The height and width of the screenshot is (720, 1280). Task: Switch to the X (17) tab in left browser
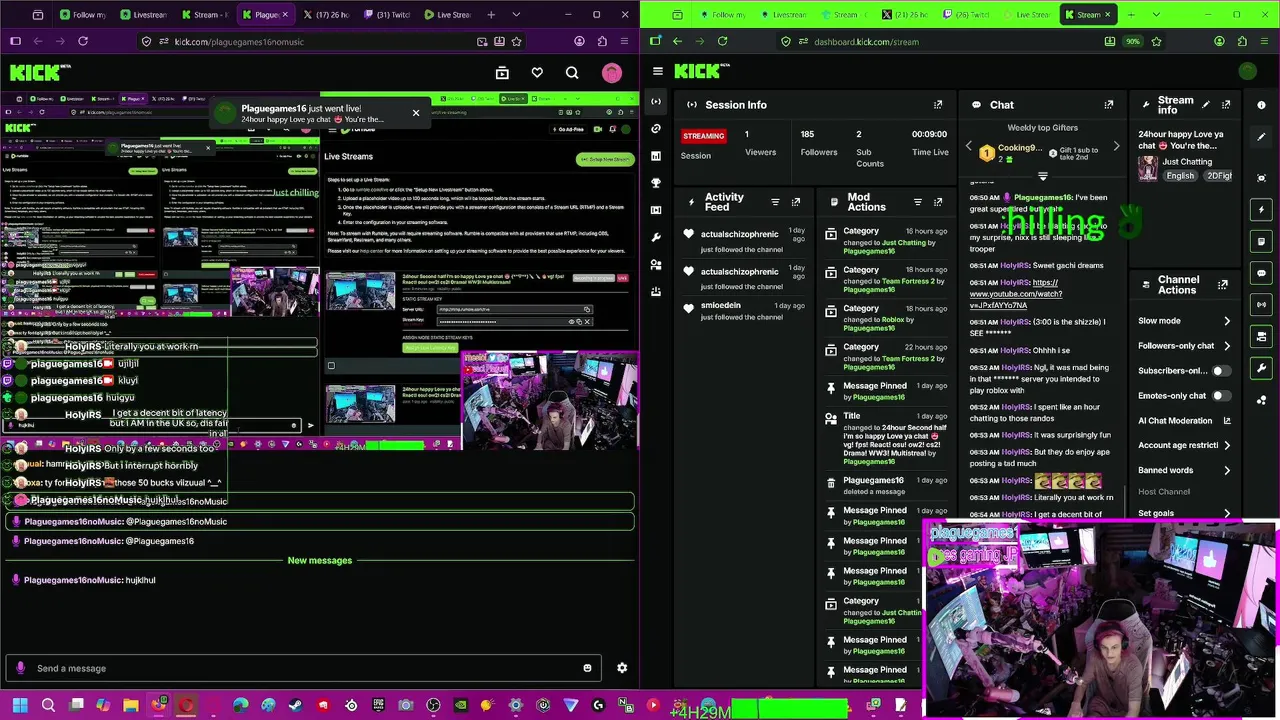324,14
